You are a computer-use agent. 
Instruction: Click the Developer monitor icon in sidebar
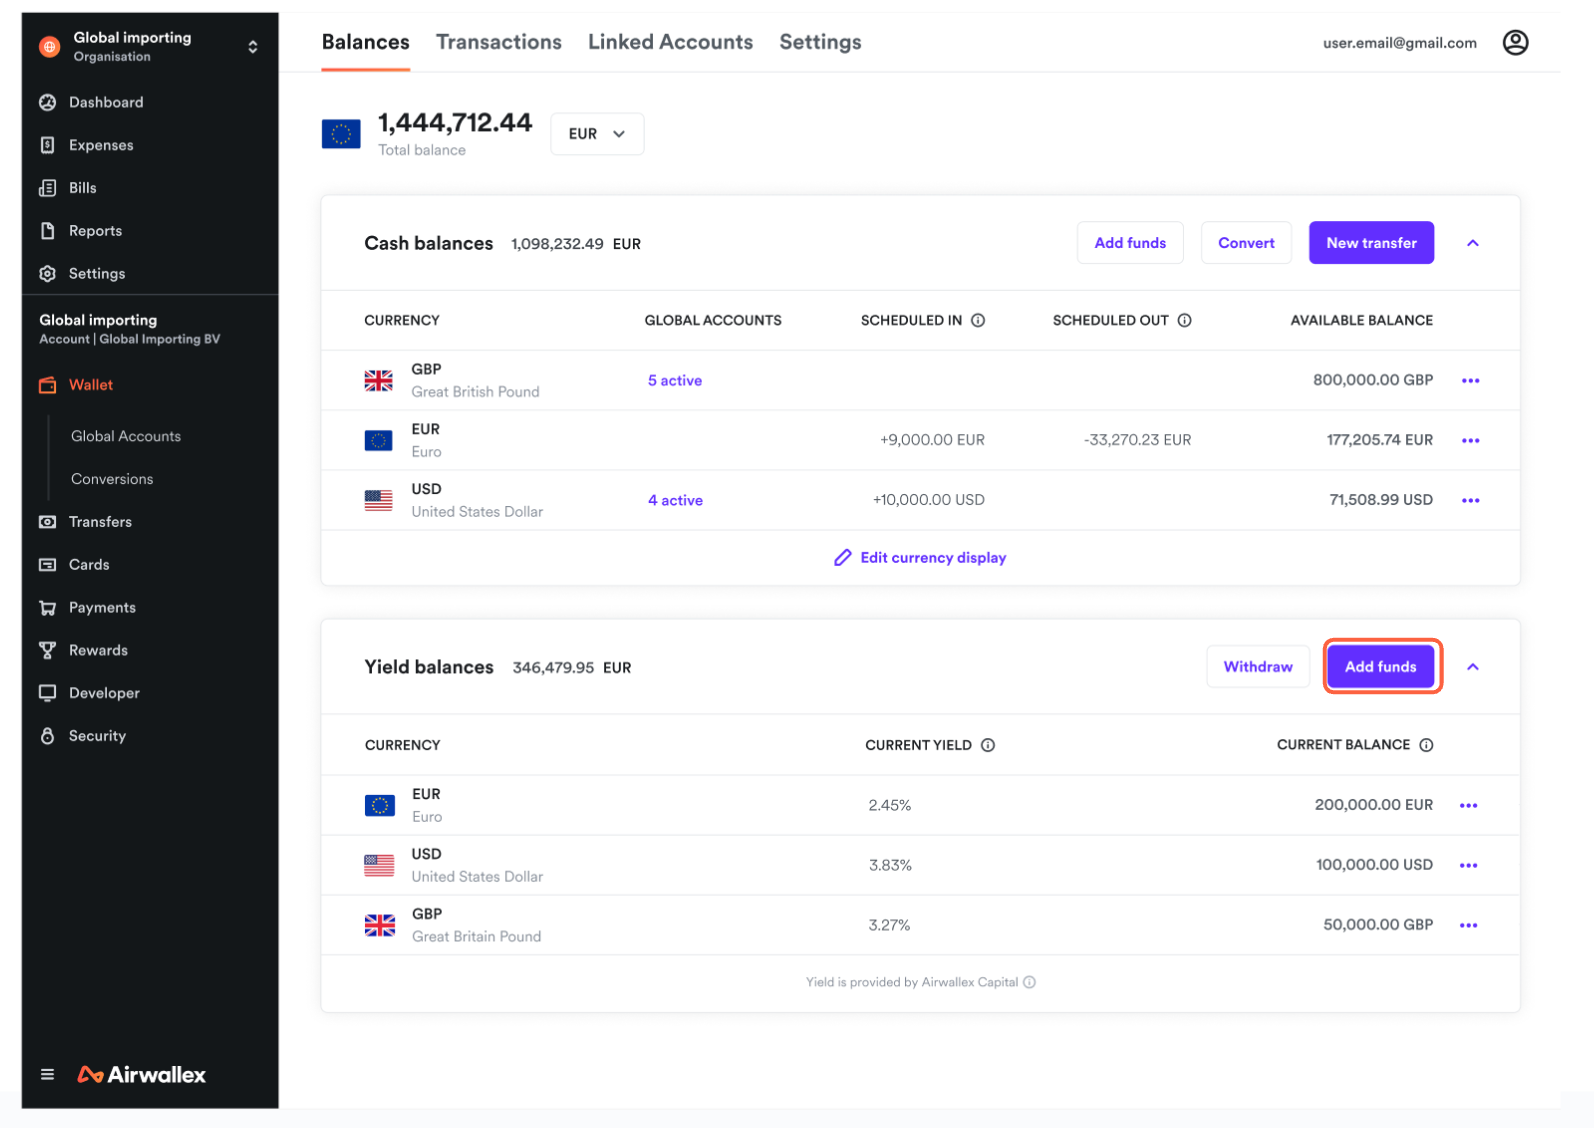point(47,693)
